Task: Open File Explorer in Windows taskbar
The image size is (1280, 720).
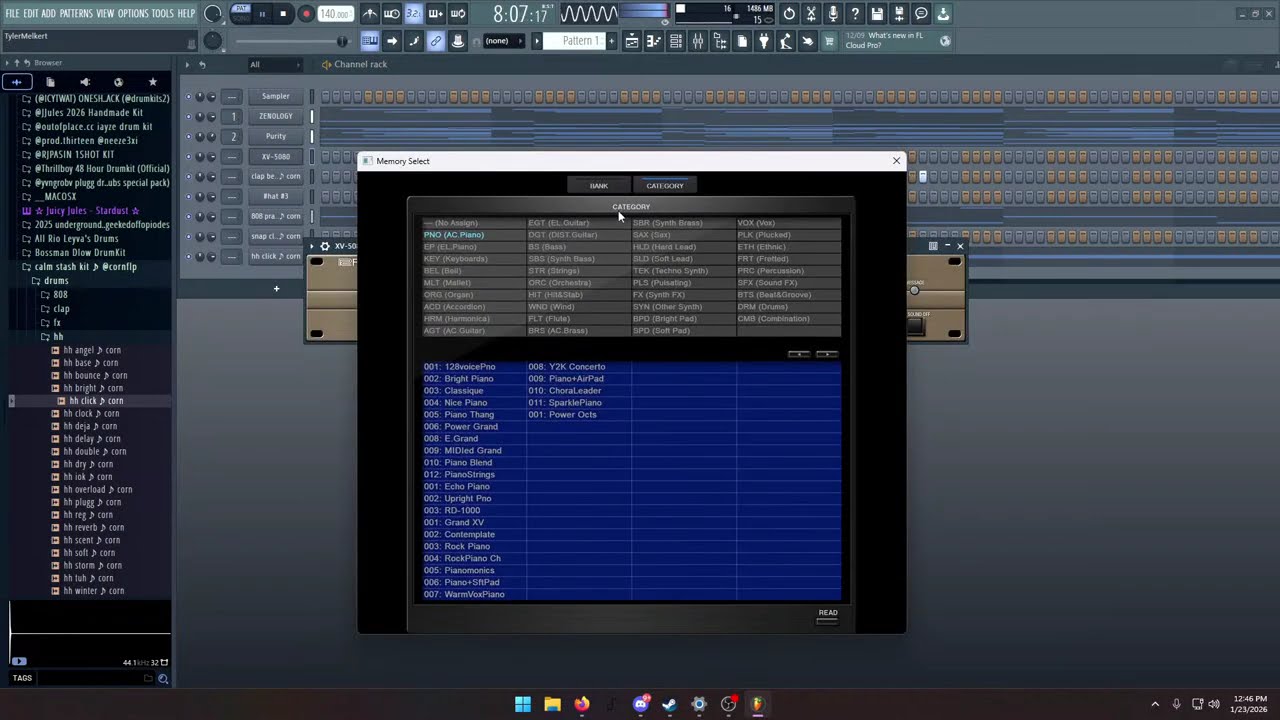Action: pos(552,704)
